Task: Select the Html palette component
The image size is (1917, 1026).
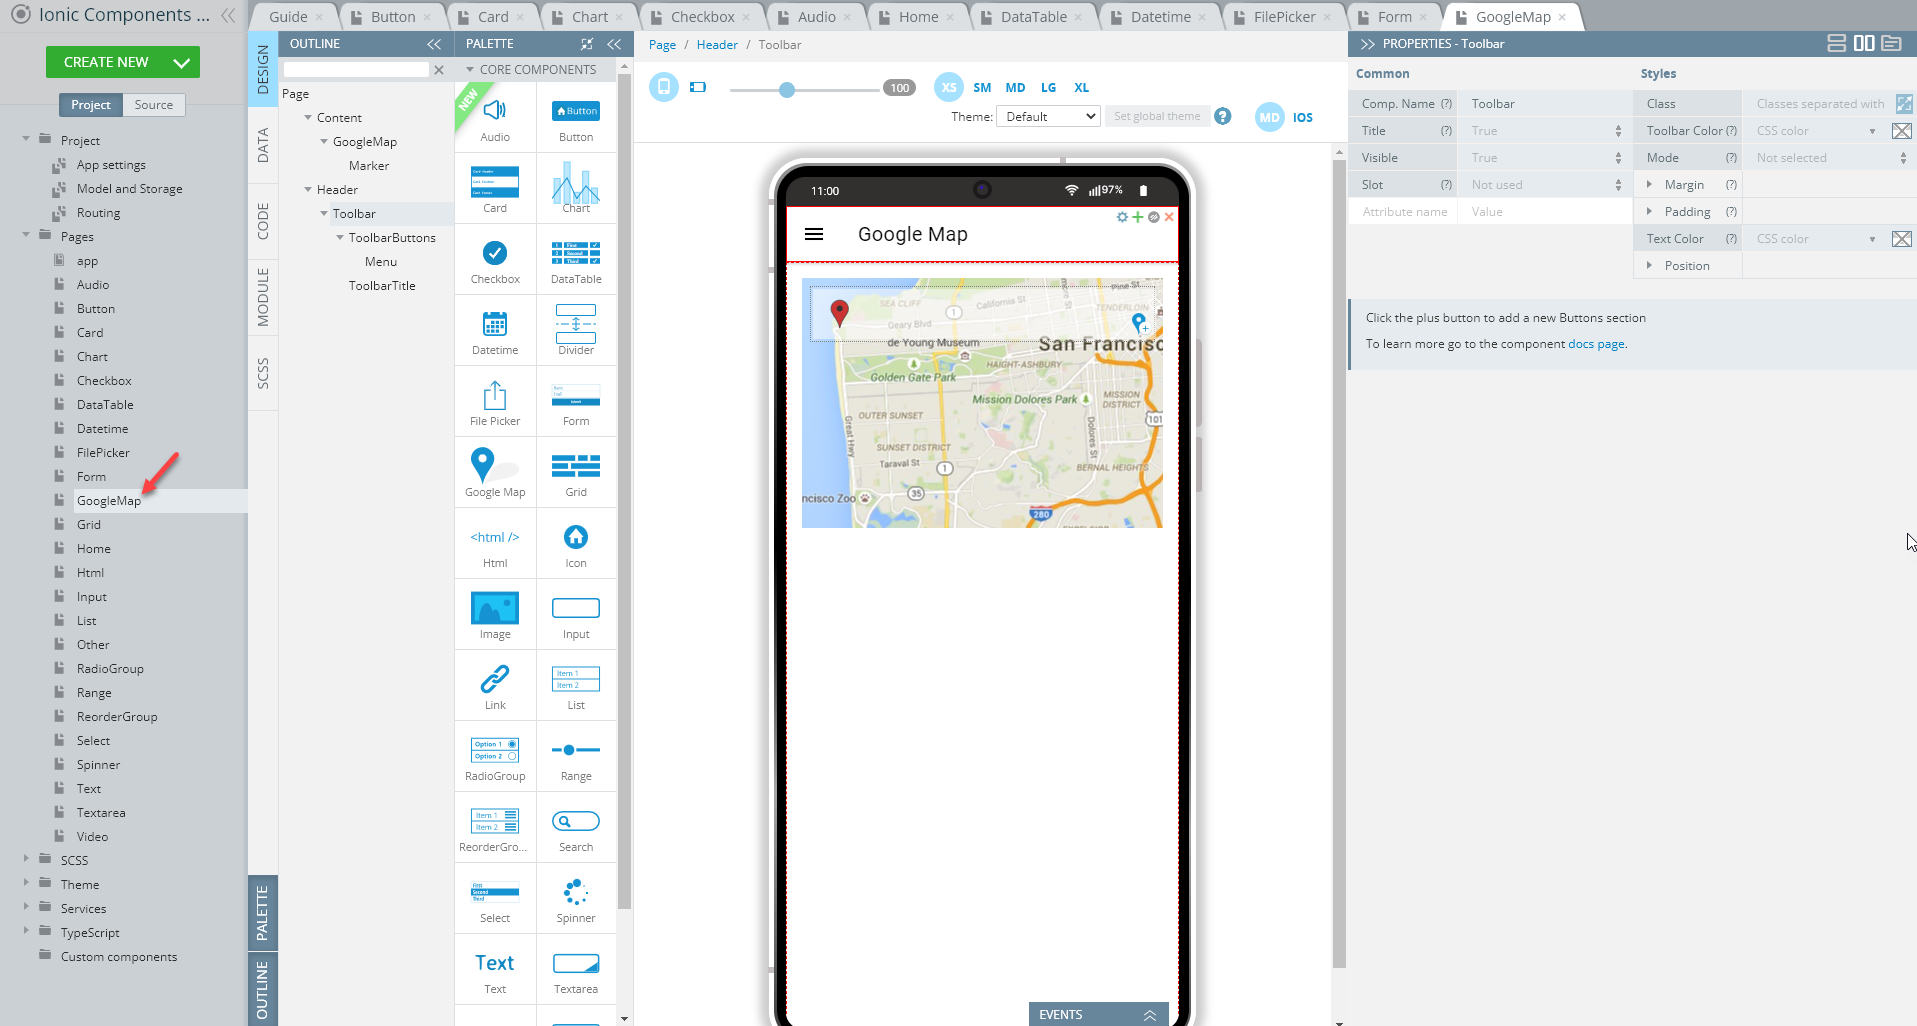Action: click(495, 544)
